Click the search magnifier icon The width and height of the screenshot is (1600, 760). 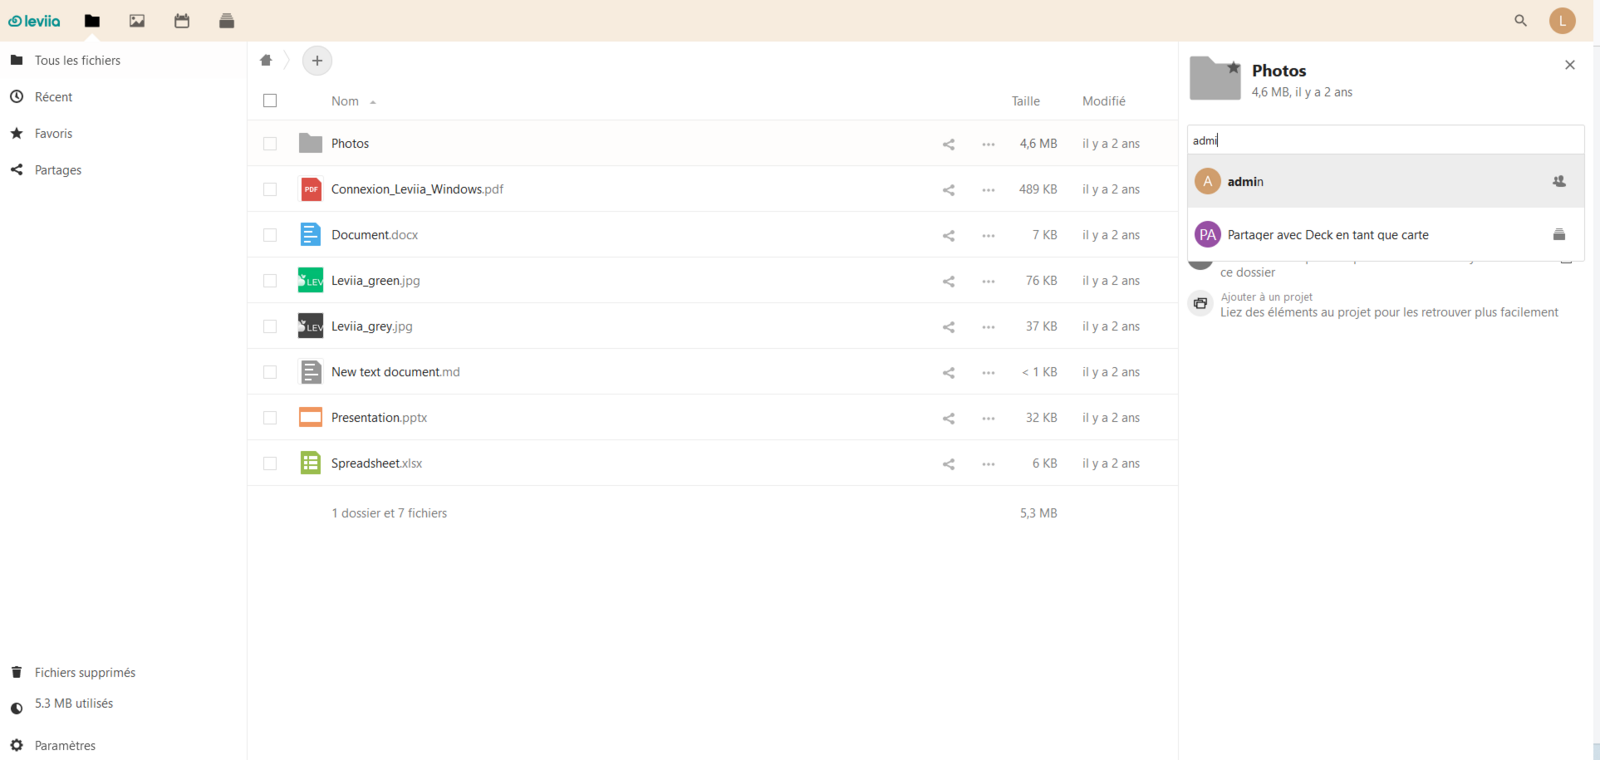click(x=1520, y=20)
